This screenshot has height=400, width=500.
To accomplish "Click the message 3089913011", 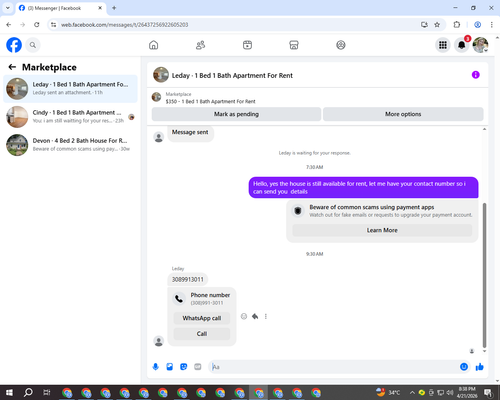I will tap(188, 279).
